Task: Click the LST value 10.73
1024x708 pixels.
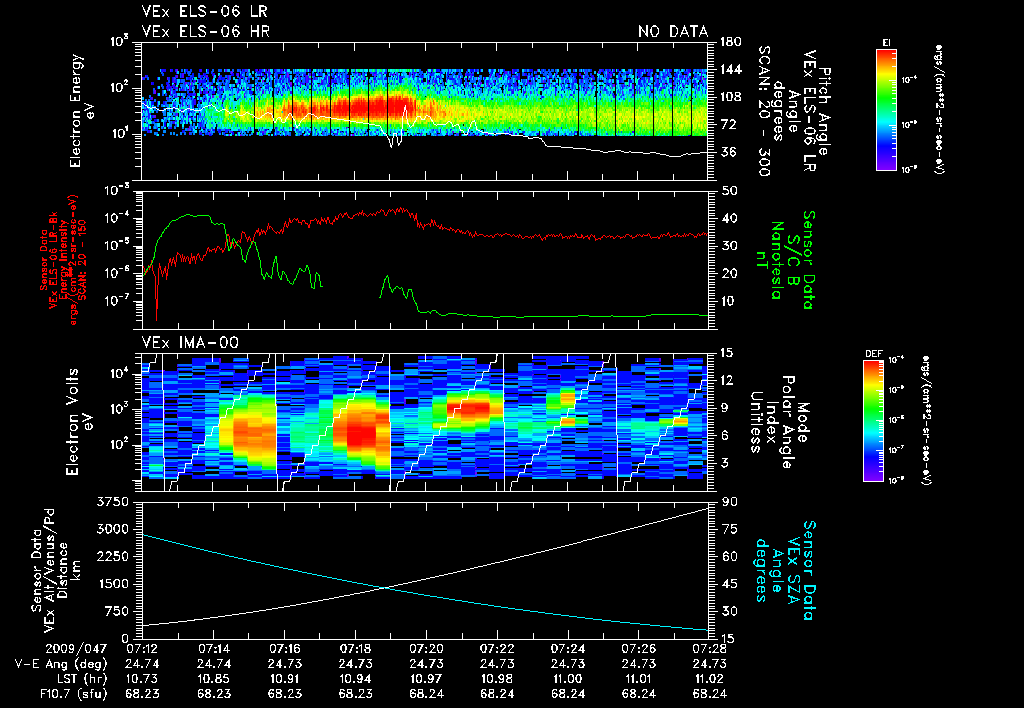Action: (142, 679)
